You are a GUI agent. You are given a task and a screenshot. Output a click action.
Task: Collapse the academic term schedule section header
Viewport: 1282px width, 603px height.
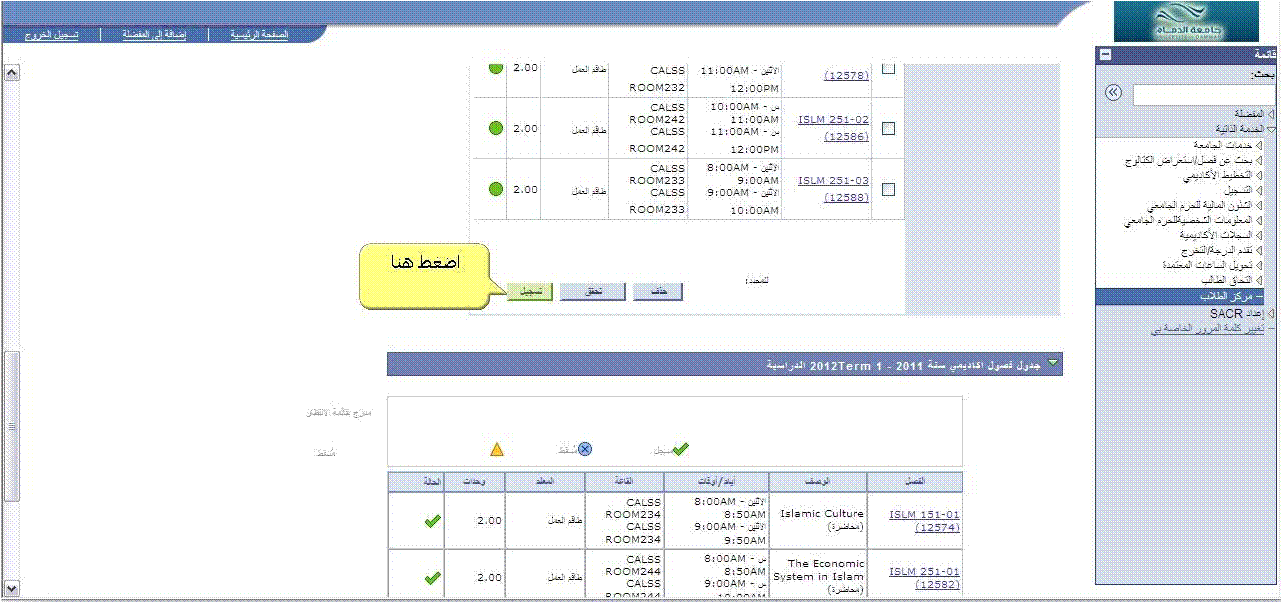click(1050, 365)
